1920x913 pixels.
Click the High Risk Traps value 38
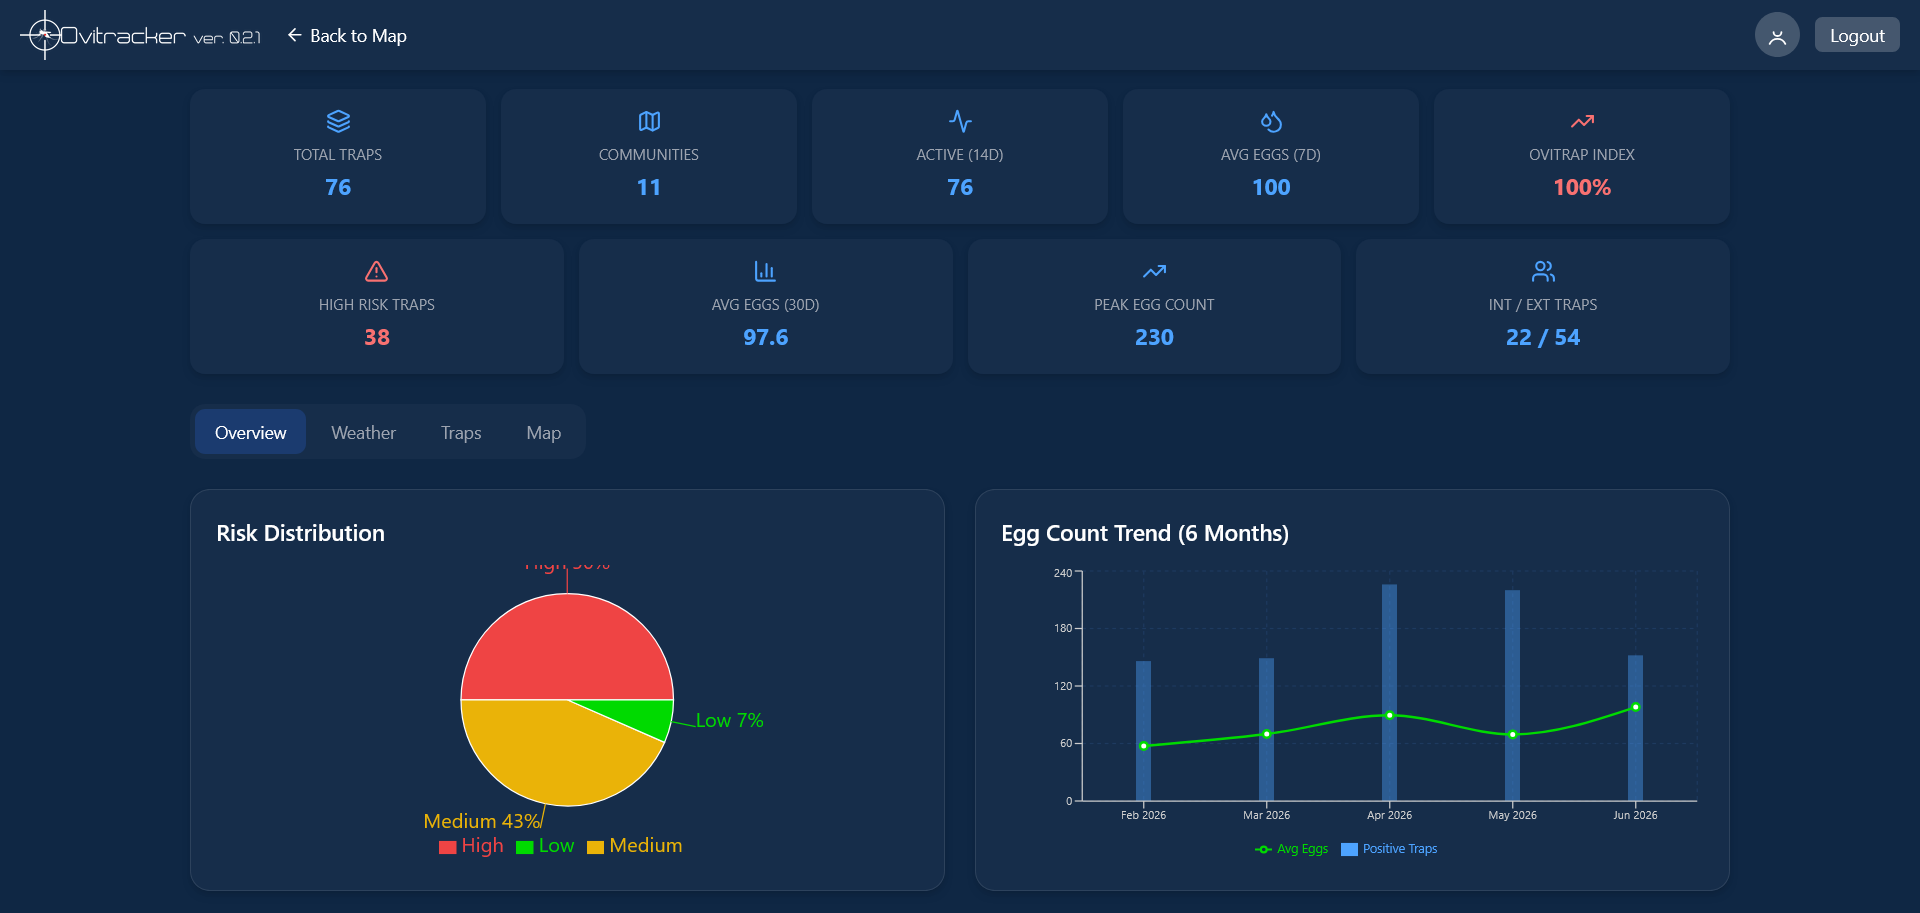tap(376, 337)
